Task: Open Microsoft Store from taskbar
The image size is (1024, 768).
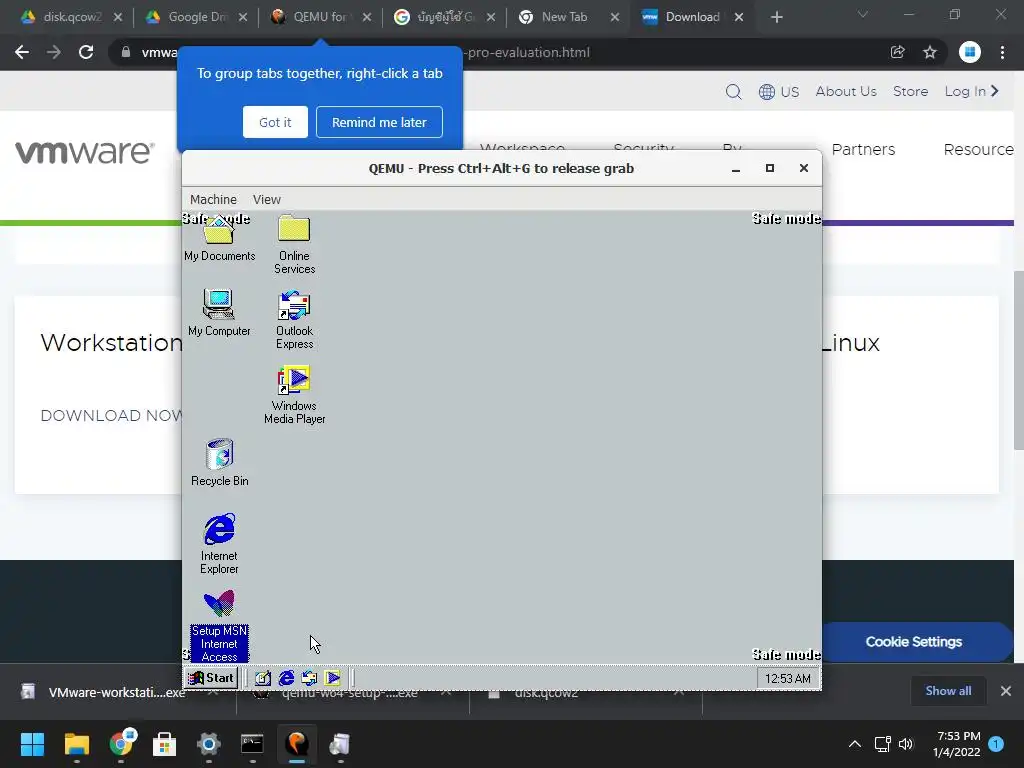Action: click(165, 744)
